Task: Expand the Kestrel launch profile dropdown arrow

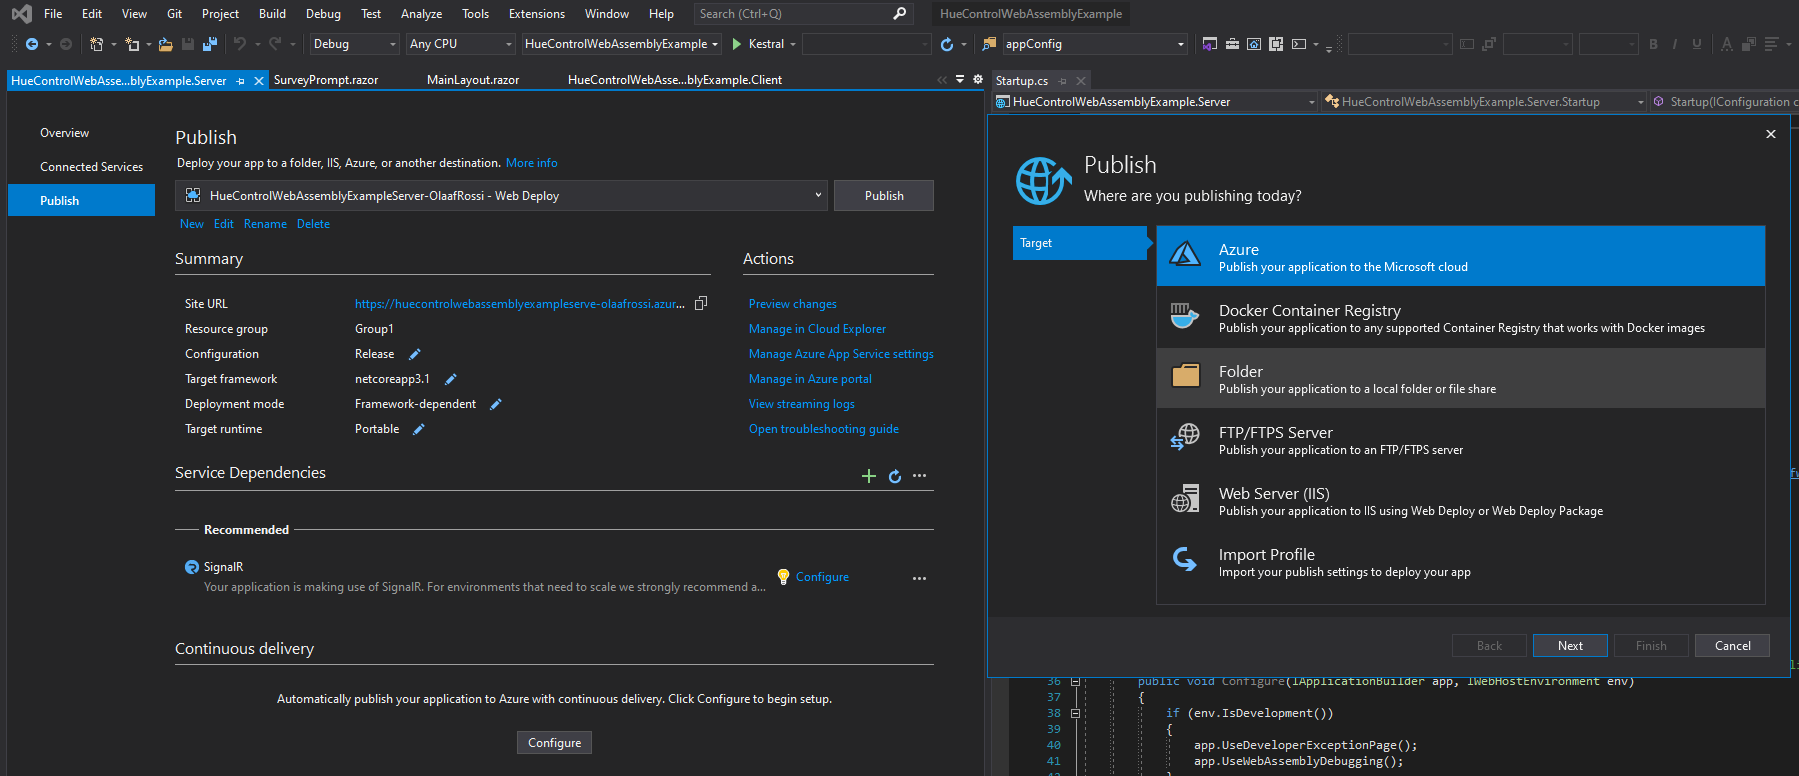Action: (793, 44)
